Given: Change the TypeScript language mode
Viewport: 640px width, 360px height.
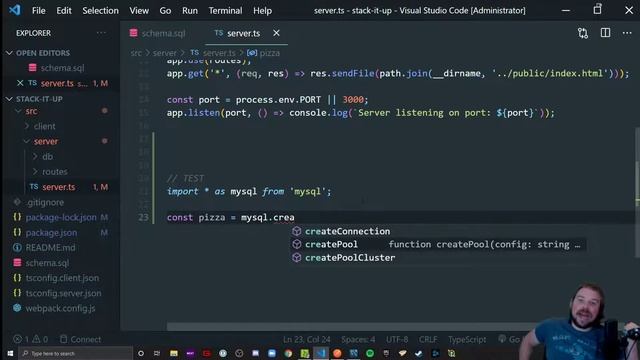Looking at the screenshot, I should click(467, 339).
